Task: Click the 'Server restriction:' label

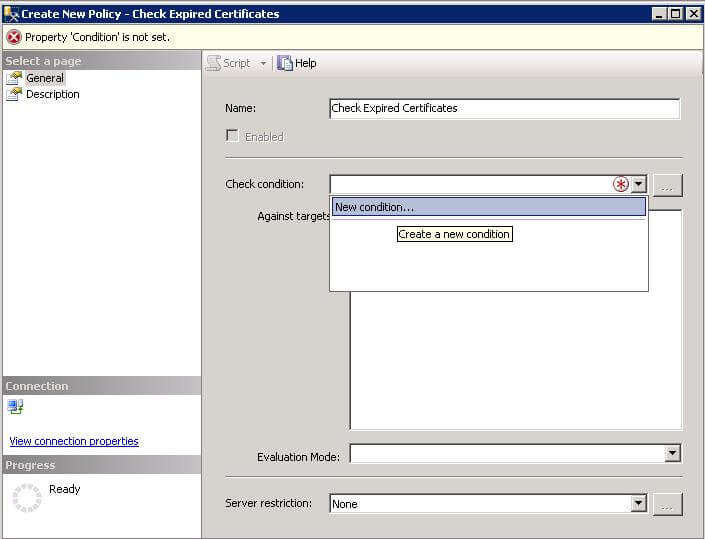Action: 268,503
